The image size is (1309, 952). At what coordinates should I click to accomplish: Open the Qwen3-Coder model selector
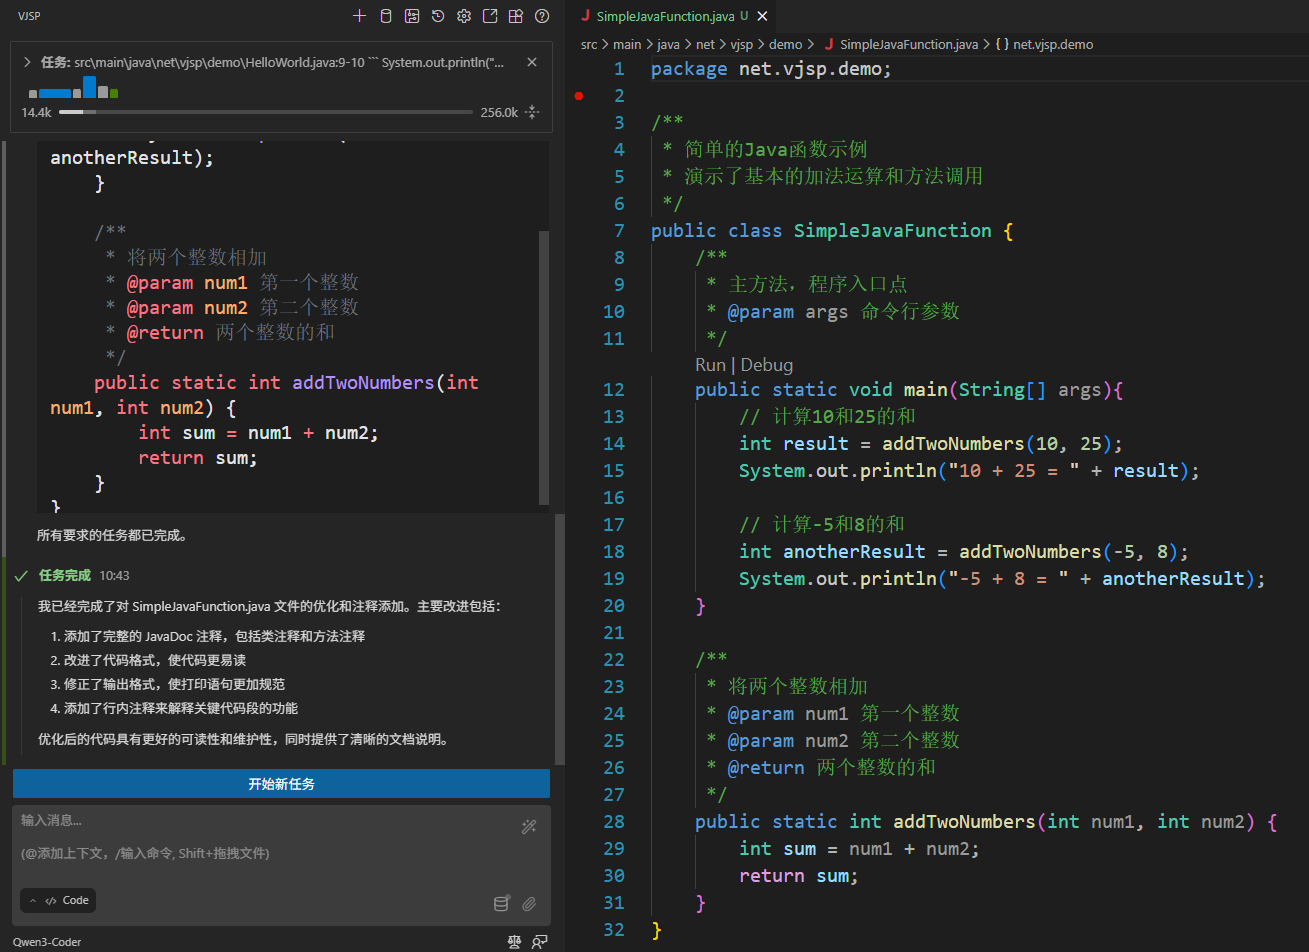(x=47, y=942)
